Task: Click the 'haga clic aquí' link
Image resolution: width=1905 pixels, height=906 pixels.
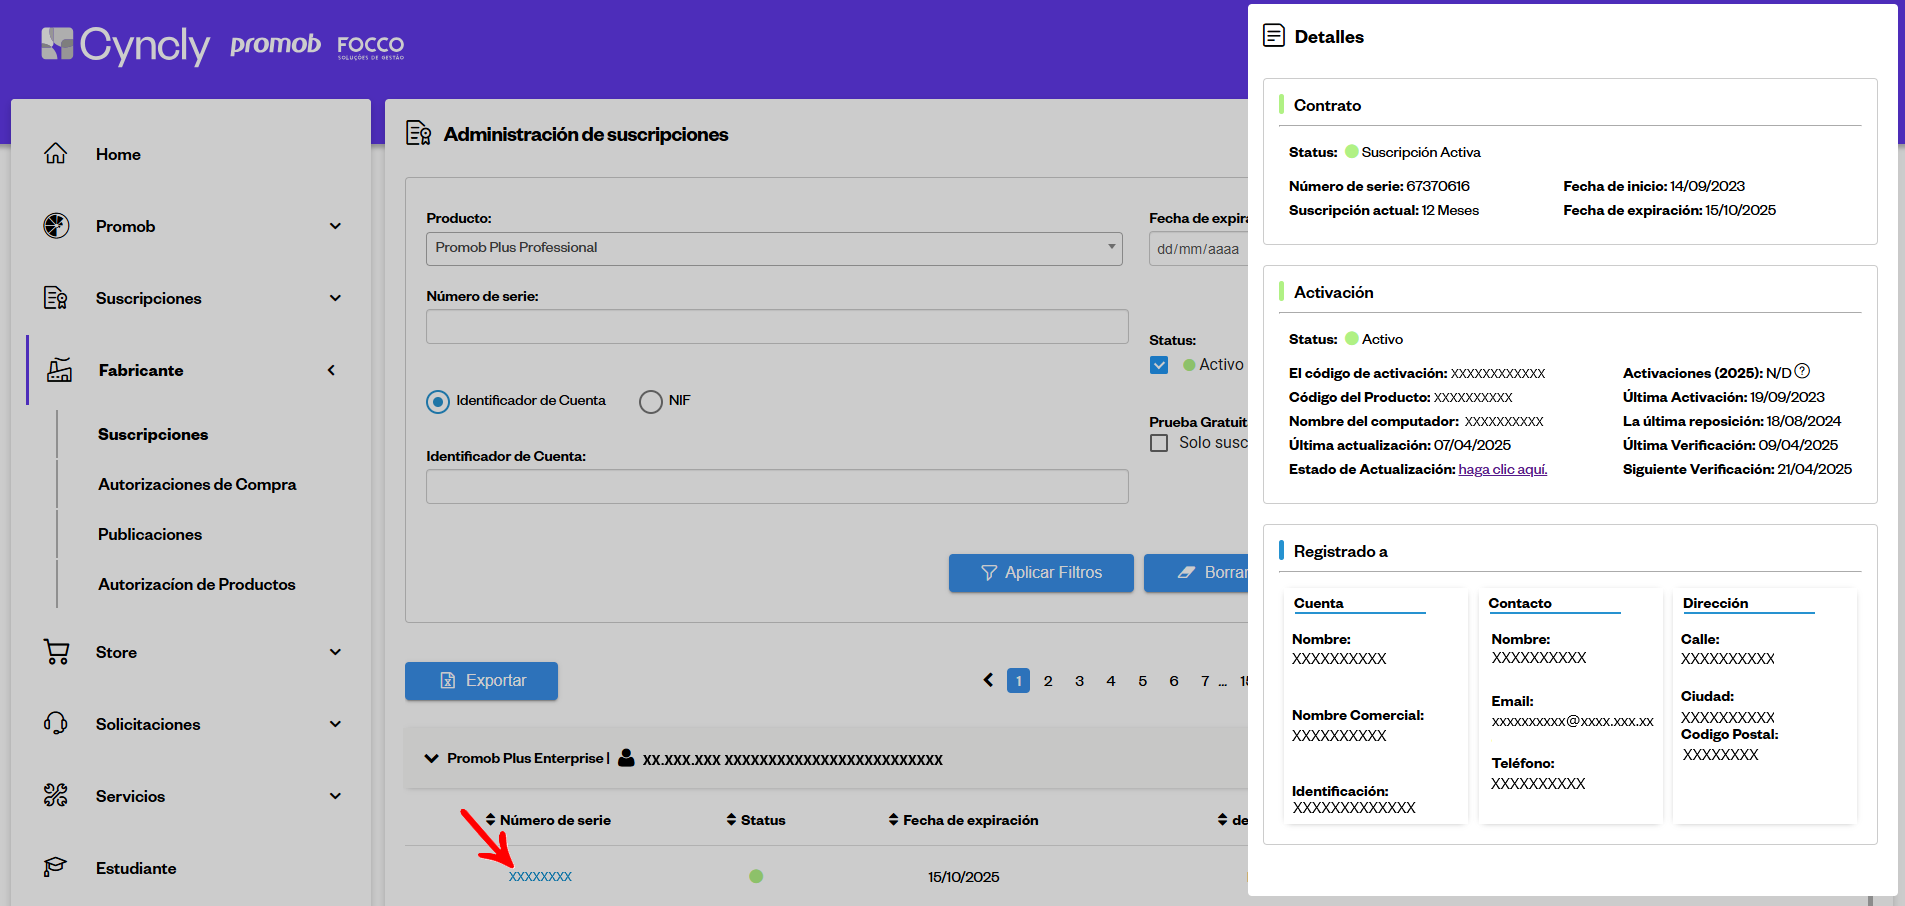Action: click(x=1502, y=469)
